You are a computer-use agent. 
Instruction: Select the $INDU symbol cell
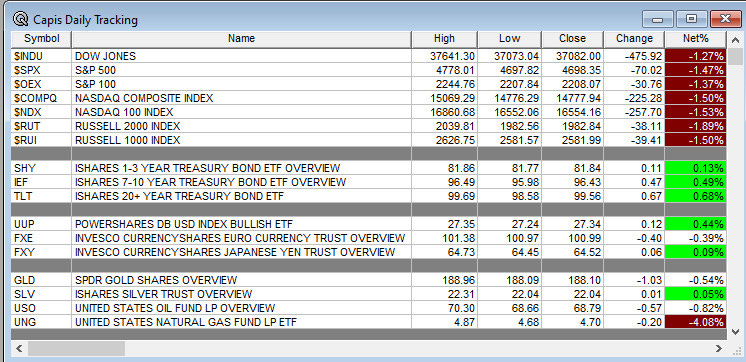[x=41, y=56]
